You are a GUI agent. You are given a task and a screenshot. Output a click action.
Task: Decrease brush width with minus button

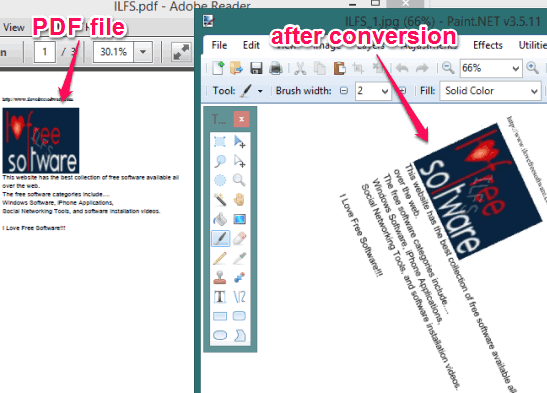344,91
